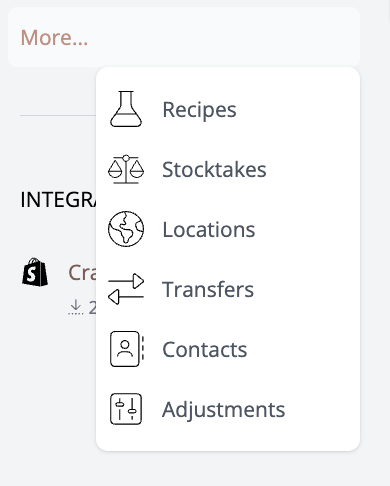The width and height of the screenshot is (390, 486).
Task: Collapse the More... dropdown
Action: click(x=54, y=37)
